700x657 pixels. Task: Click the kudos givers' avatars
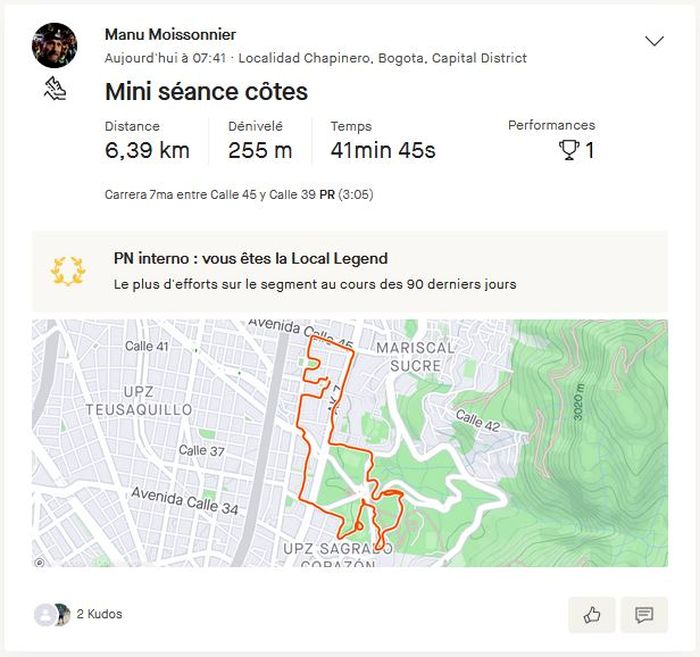coord(52,614)
